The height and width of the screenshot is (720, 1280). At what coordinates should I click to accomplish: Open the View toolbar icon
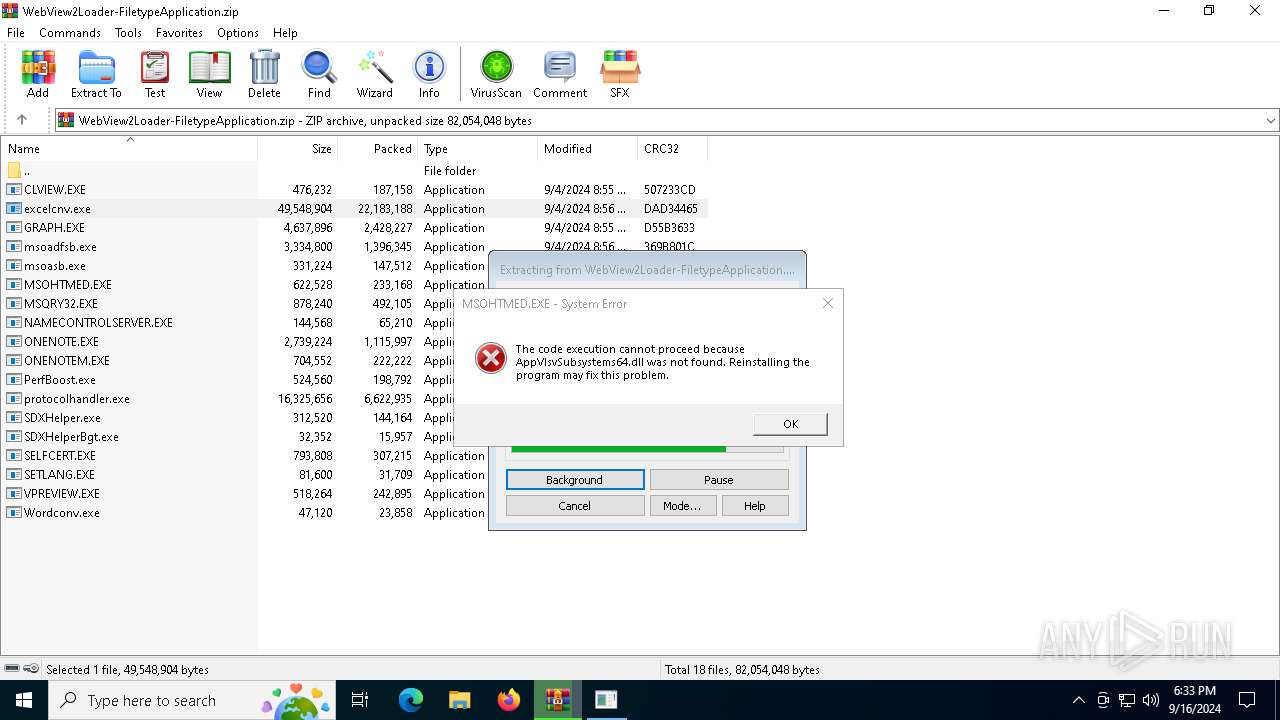tap(209, 75)
